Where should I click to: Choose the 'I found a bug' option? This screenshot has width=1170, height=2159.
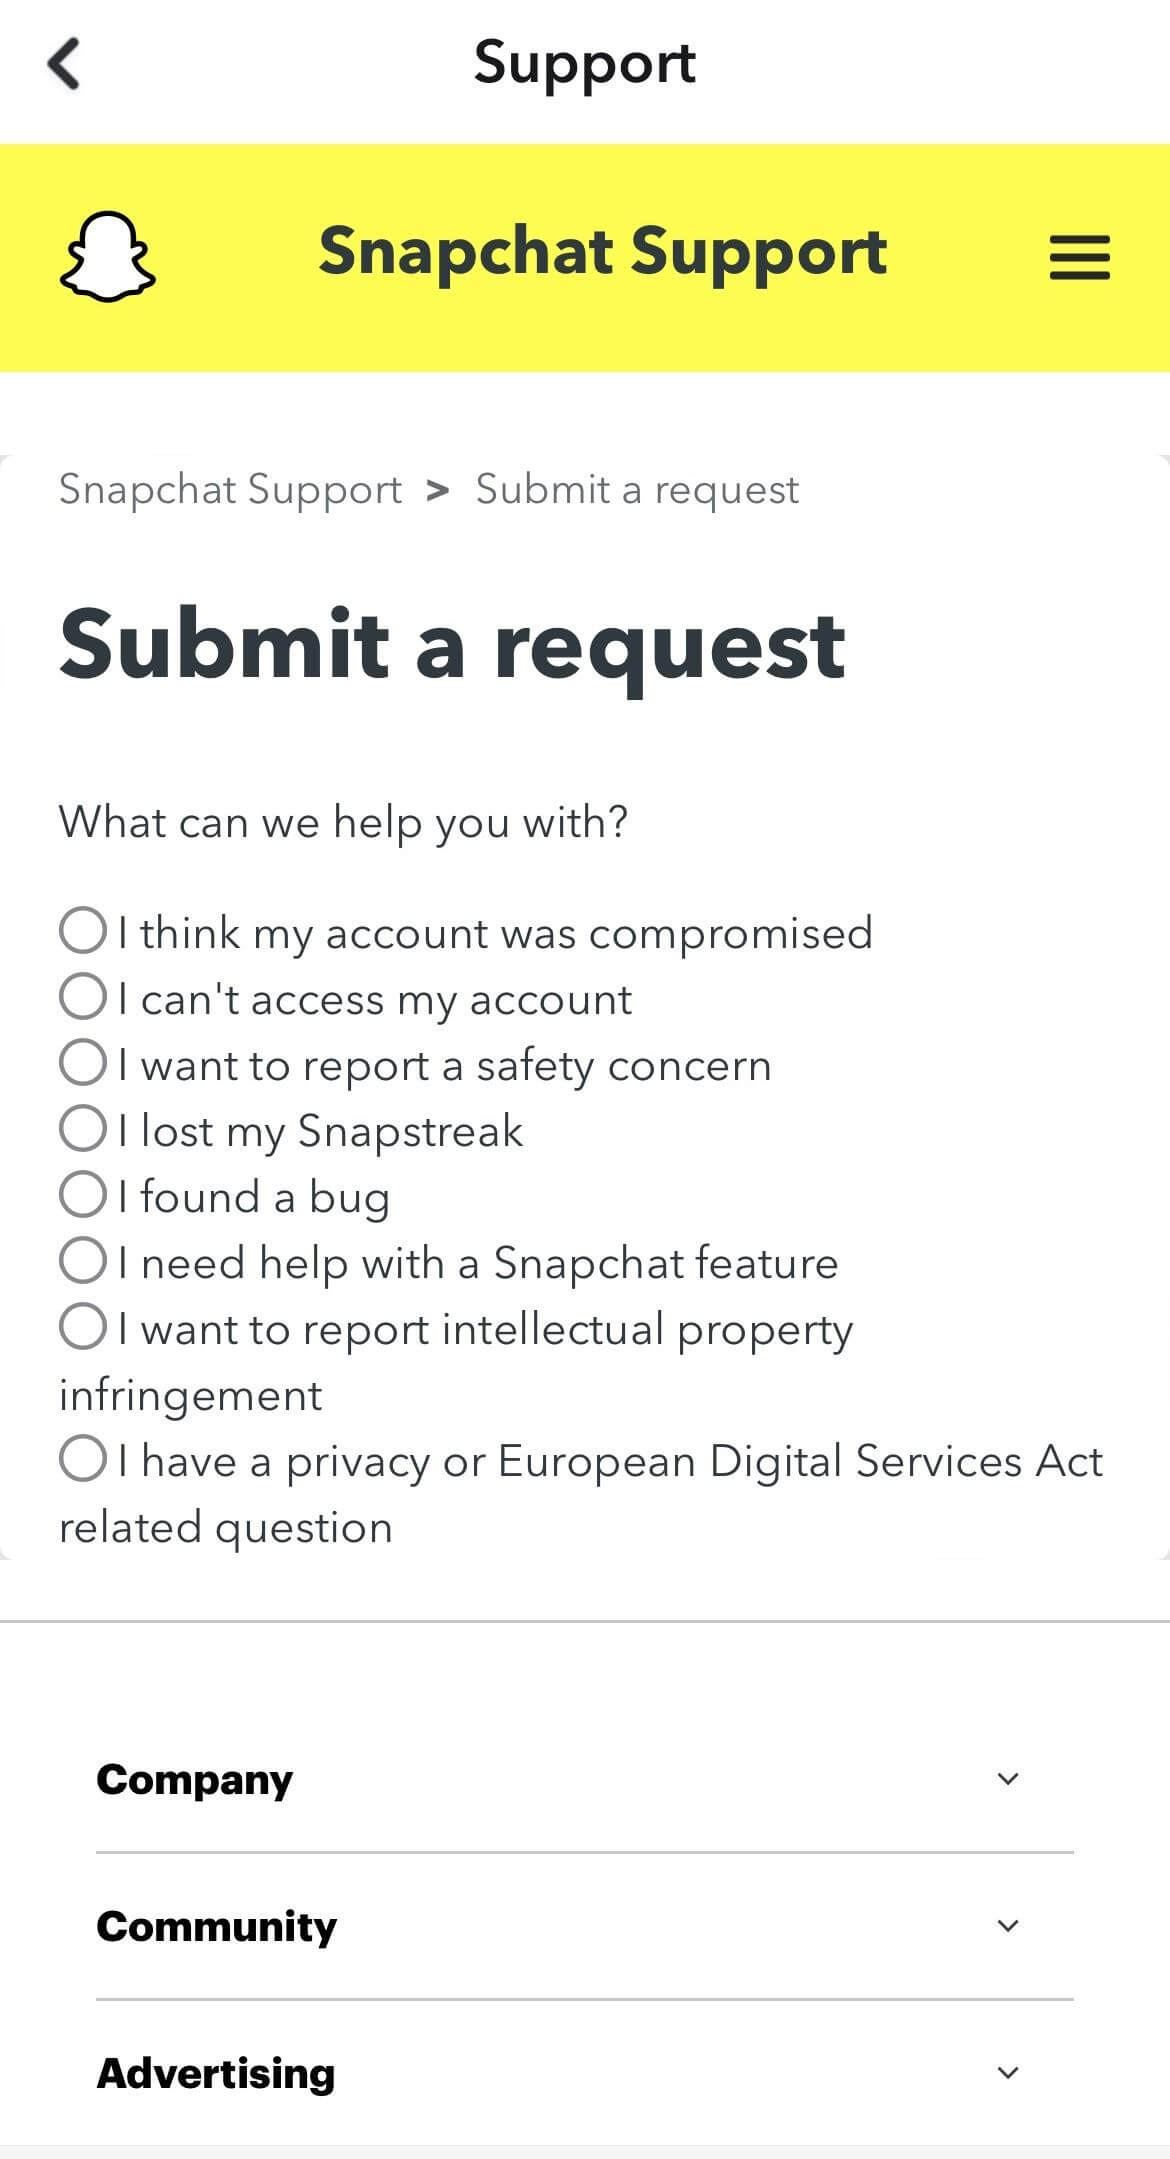click(x=83, y=1195)
